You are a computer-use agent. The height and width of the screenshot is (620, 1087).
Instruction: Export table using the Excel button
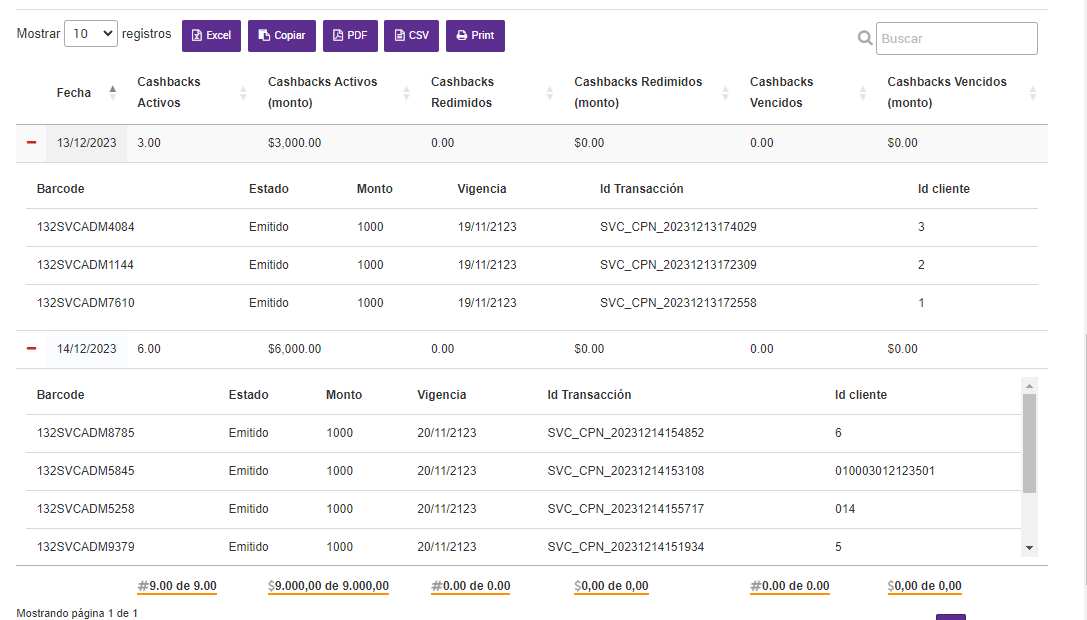211,36
